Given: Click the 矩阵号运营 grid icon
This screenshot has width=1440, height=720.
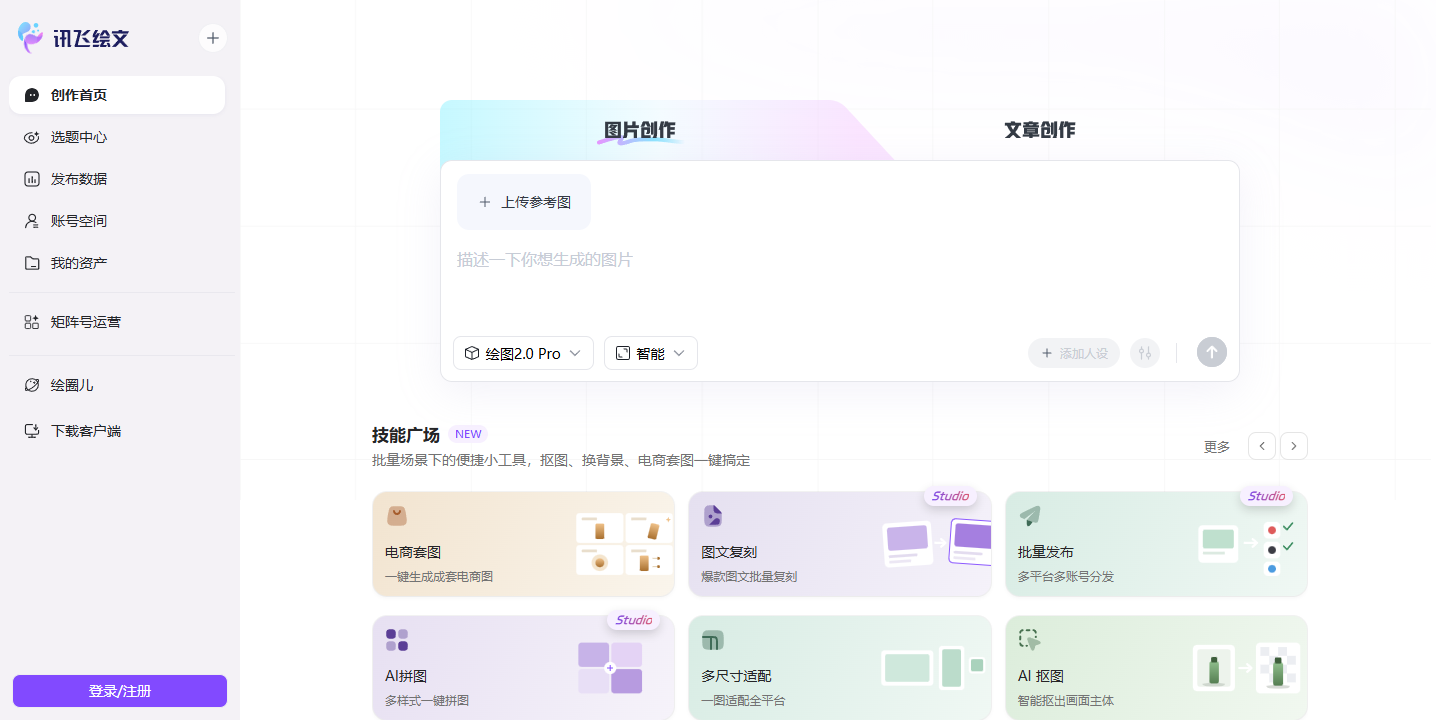Looking at the screenshot, I should coord(32,322).
